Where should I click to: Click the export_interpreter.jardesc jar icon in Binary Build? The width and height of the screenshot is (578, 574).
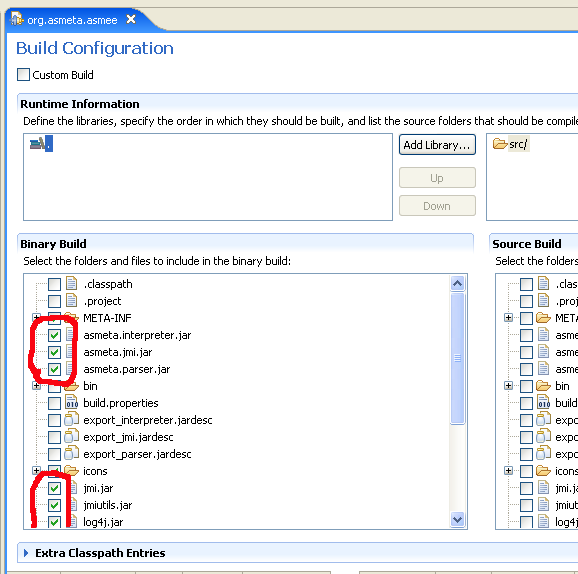coord(72,419)
